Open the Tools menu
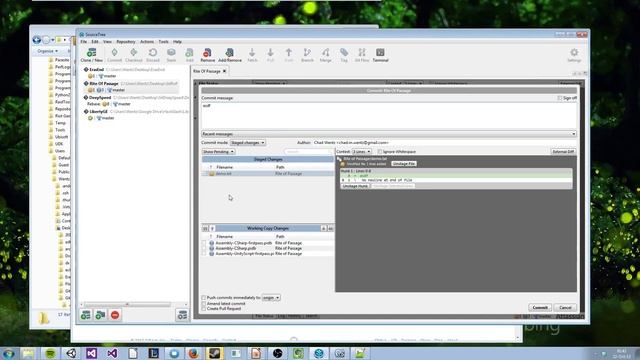 [x=163, y=42]
